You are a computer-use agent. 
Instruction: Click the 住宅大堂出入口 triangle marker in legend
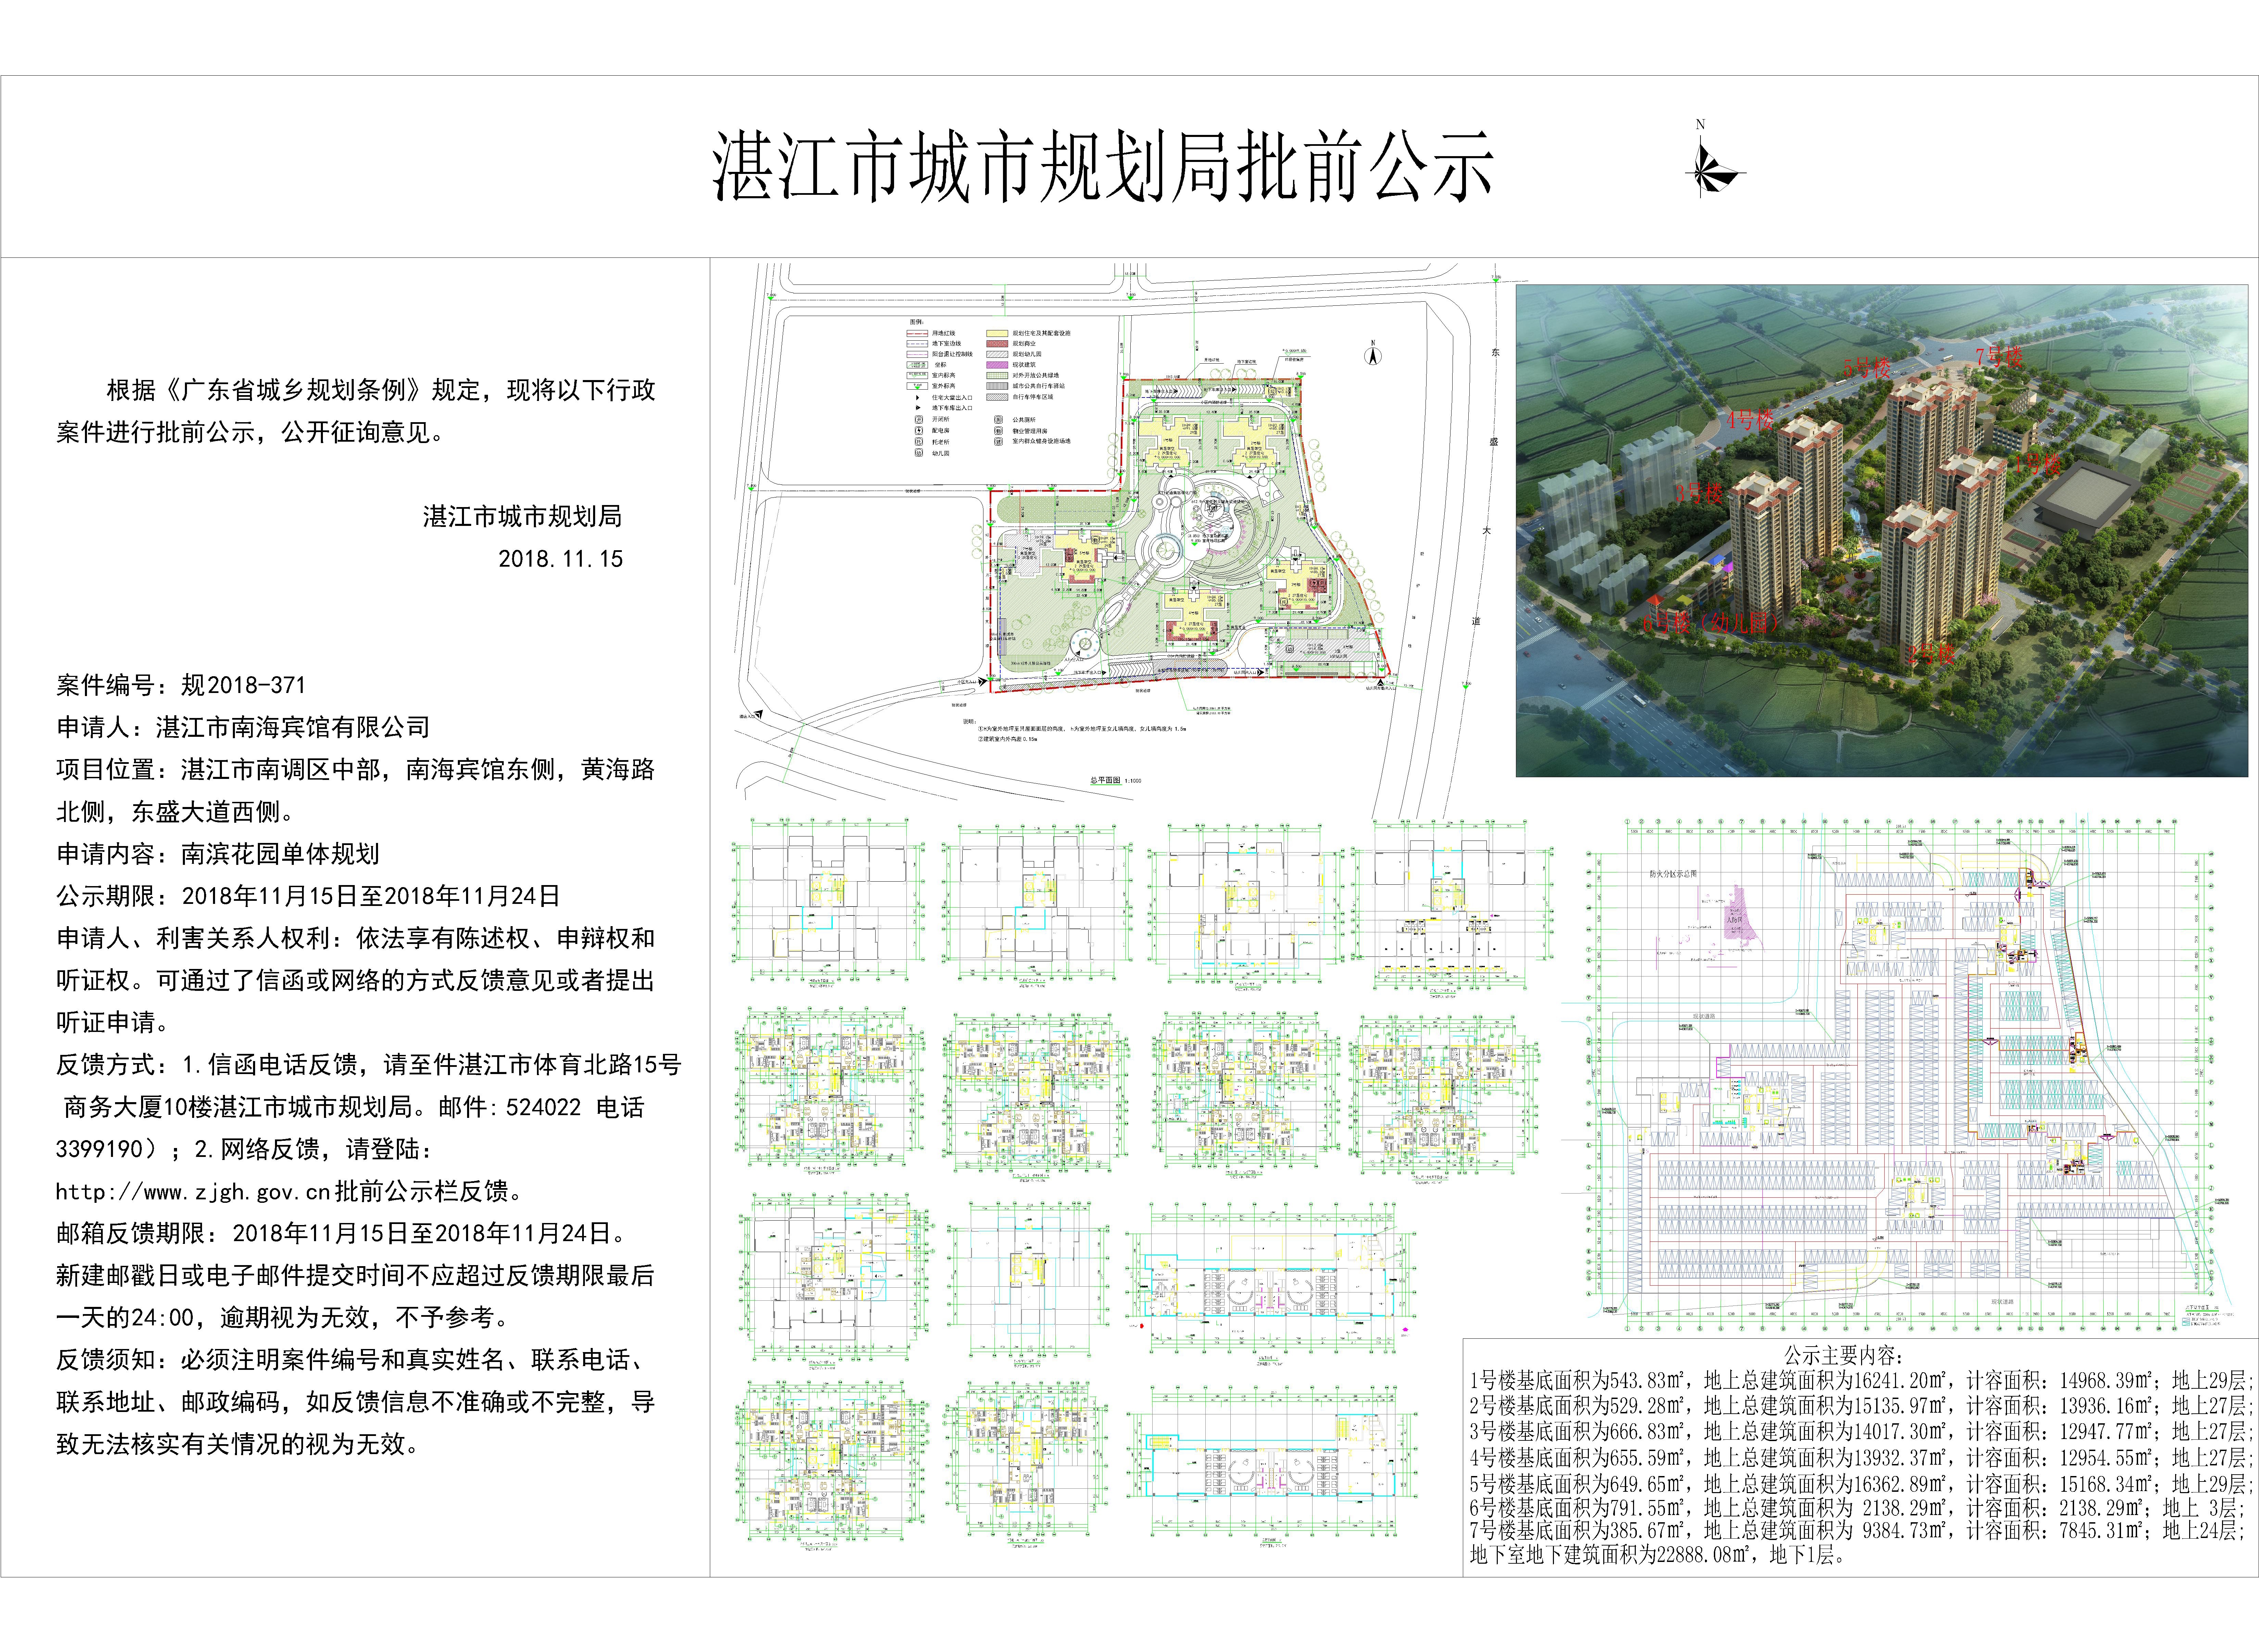[918, 398]
